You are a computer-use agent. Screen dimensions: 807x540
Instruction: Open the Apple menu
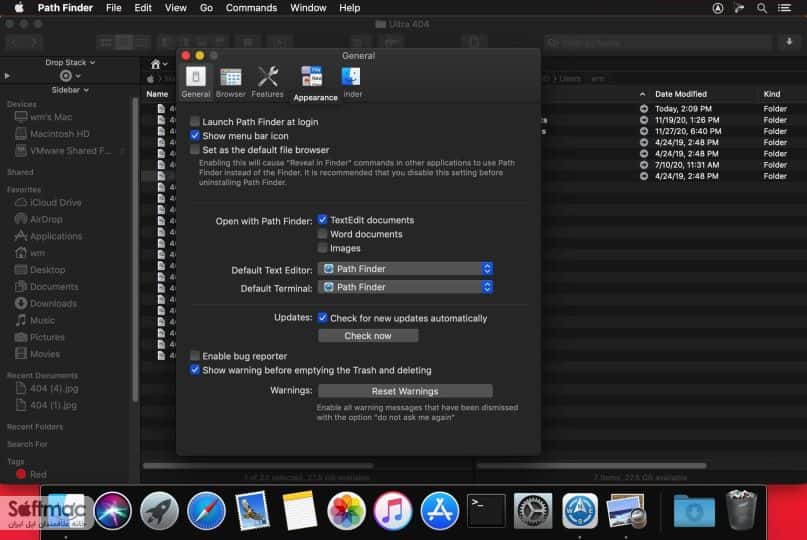(x=19, y=8)
